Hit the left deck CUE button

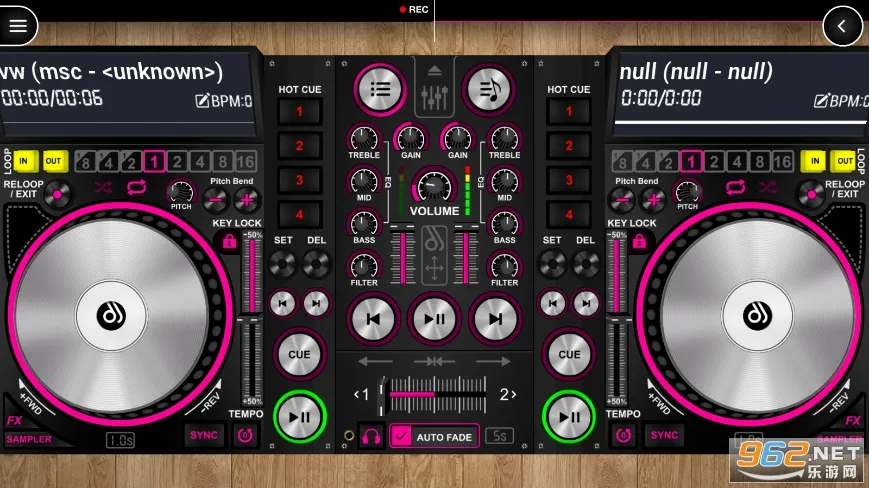[299, 355]
